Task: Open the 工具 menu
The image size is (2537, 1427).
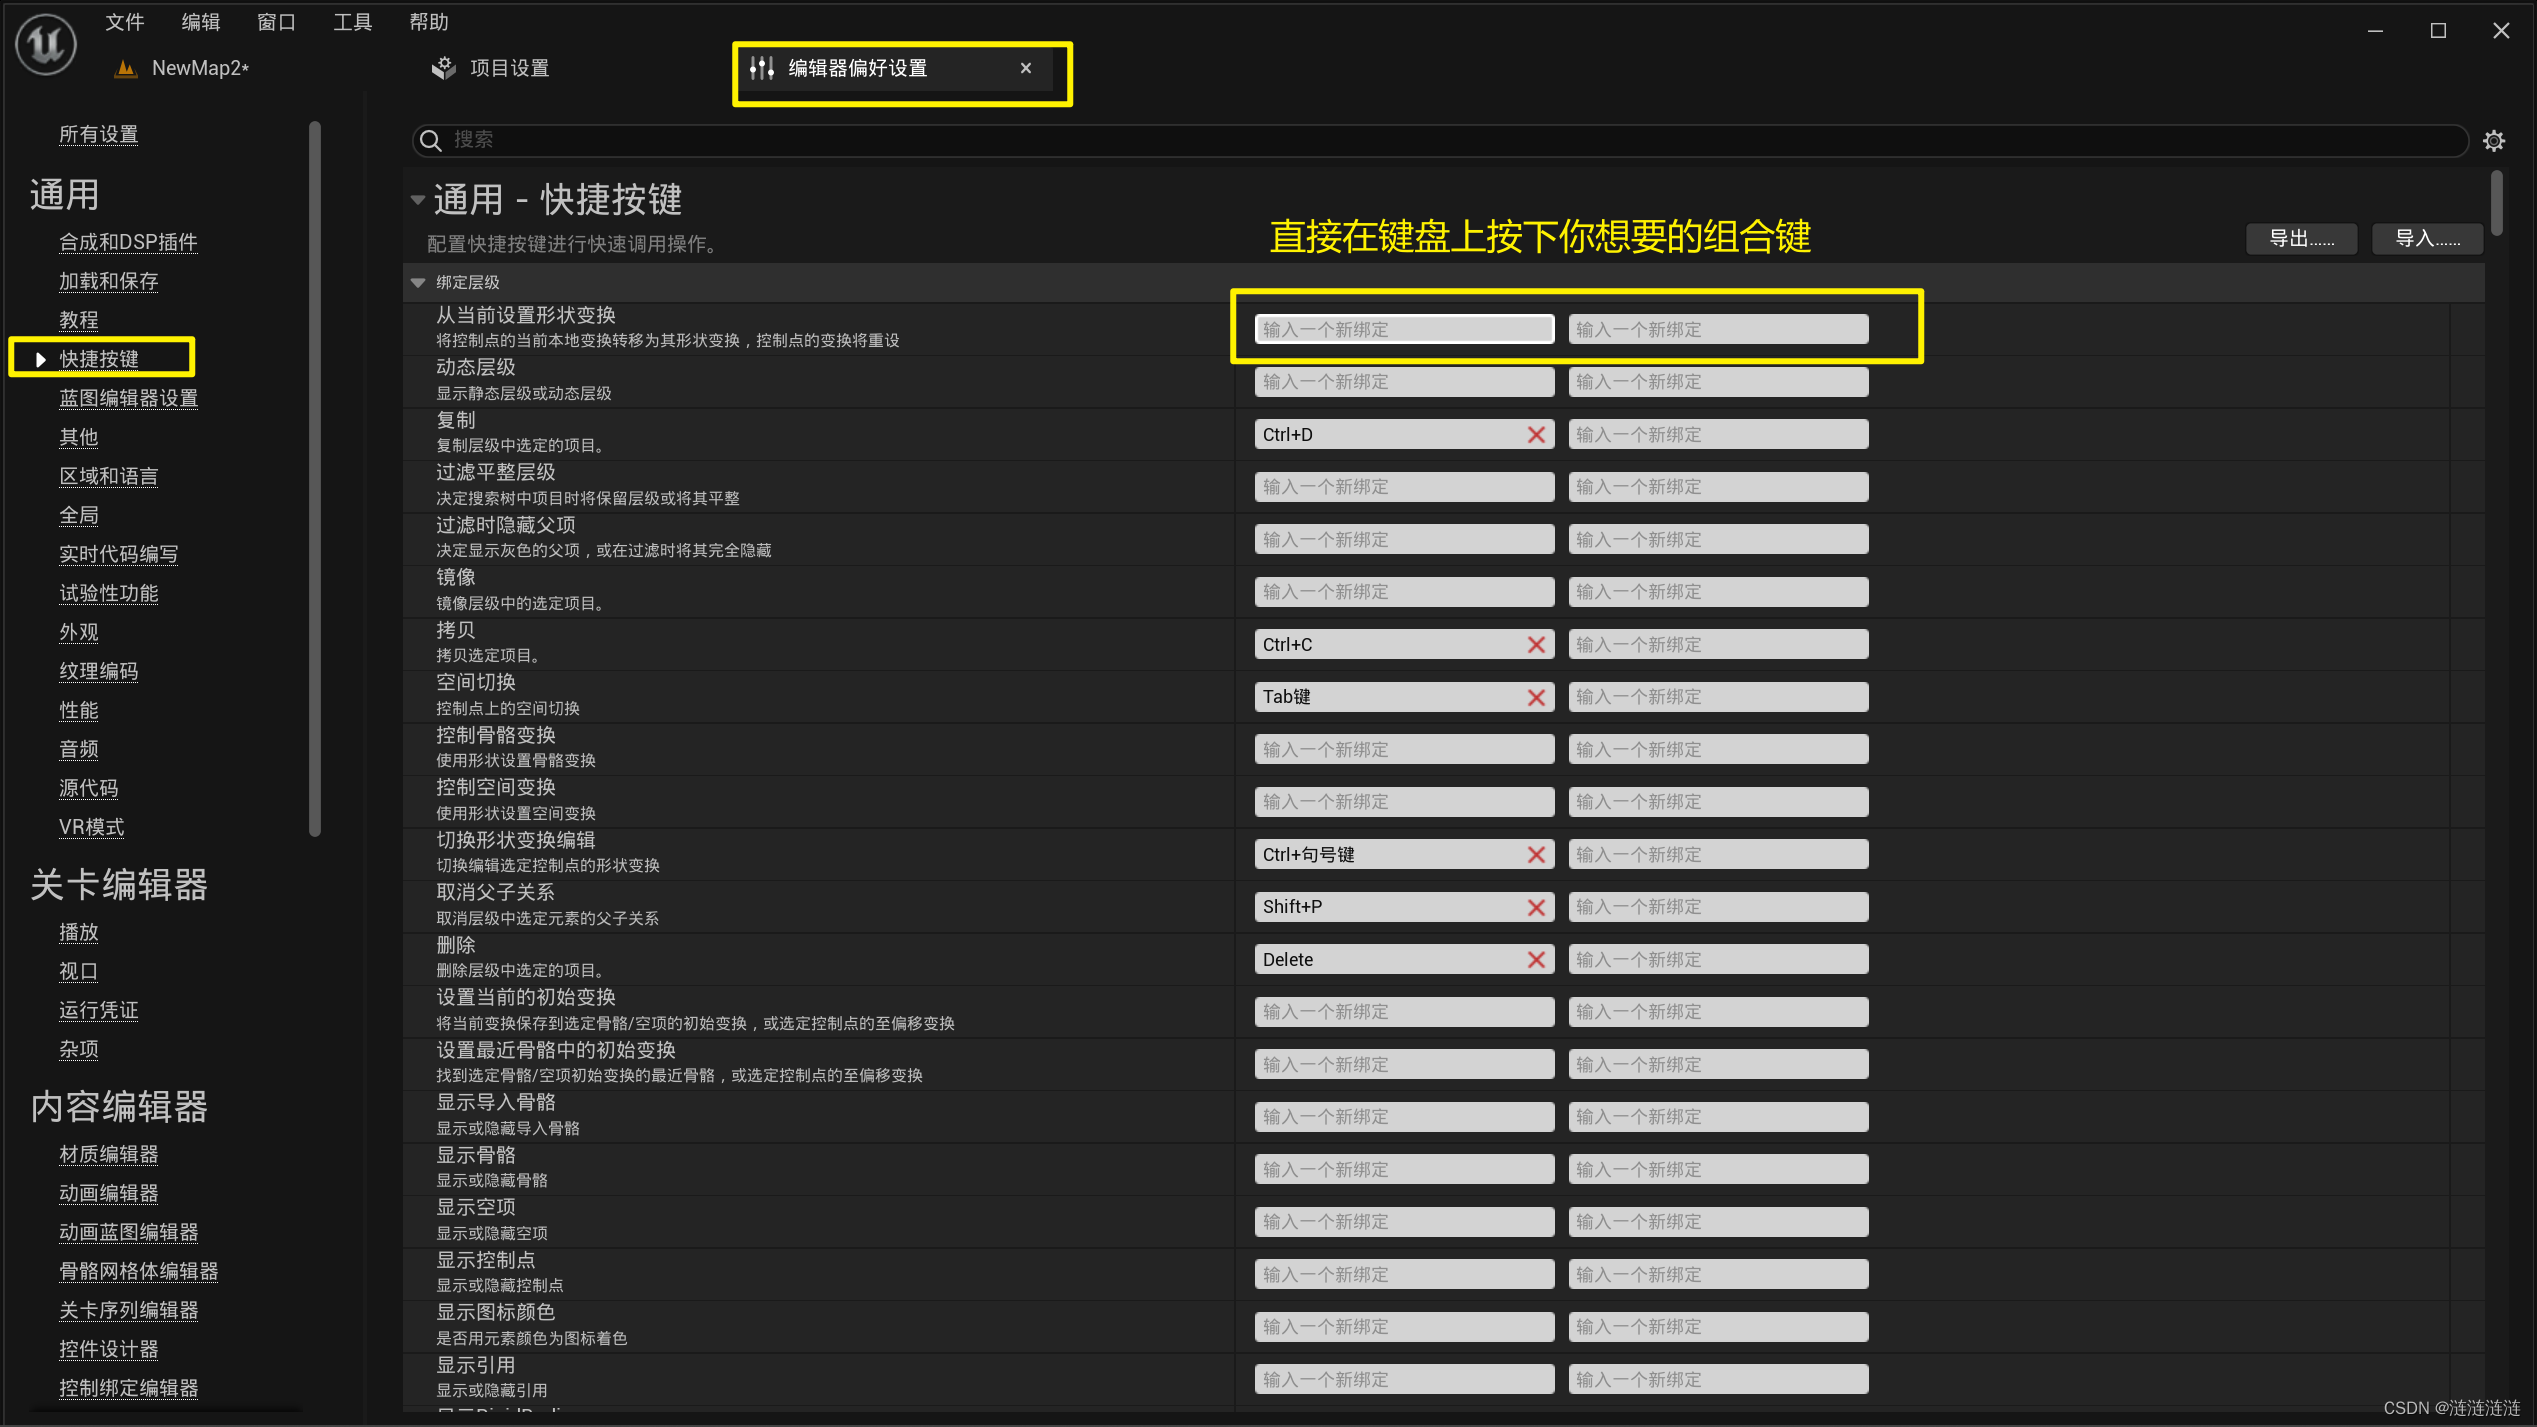Action: (x=352, y=22)
